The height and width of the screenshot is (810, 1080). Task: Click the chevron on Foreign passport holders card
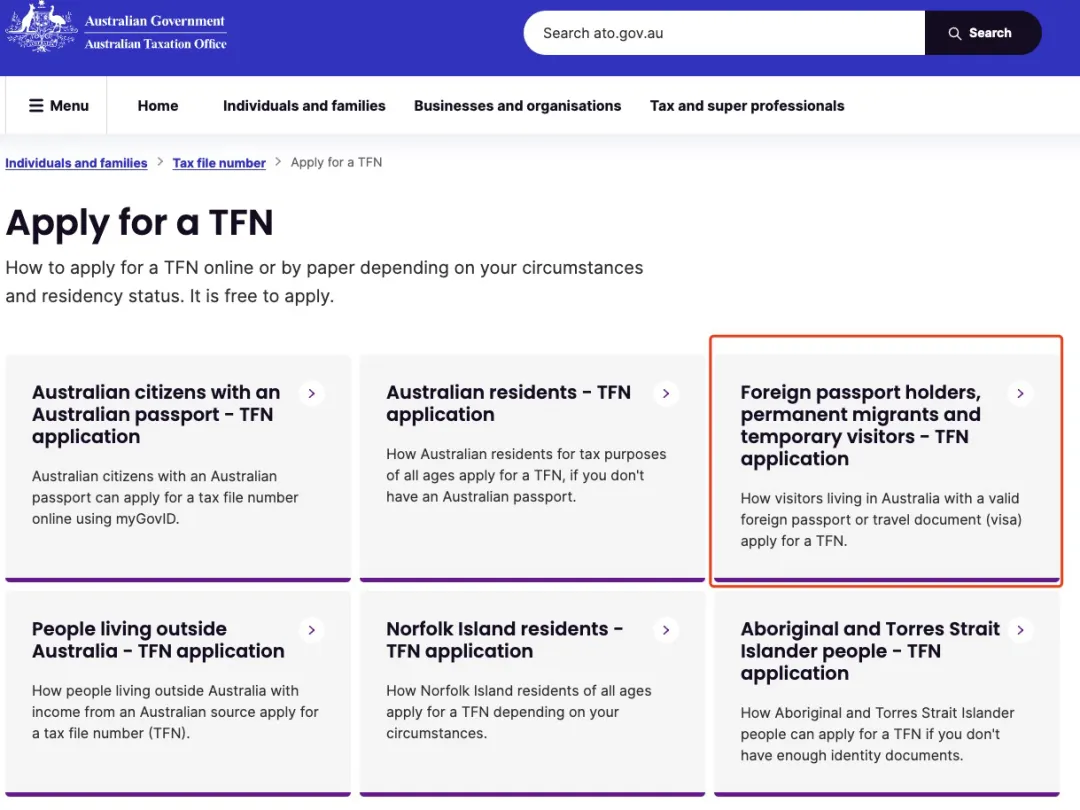point(1020,393)
